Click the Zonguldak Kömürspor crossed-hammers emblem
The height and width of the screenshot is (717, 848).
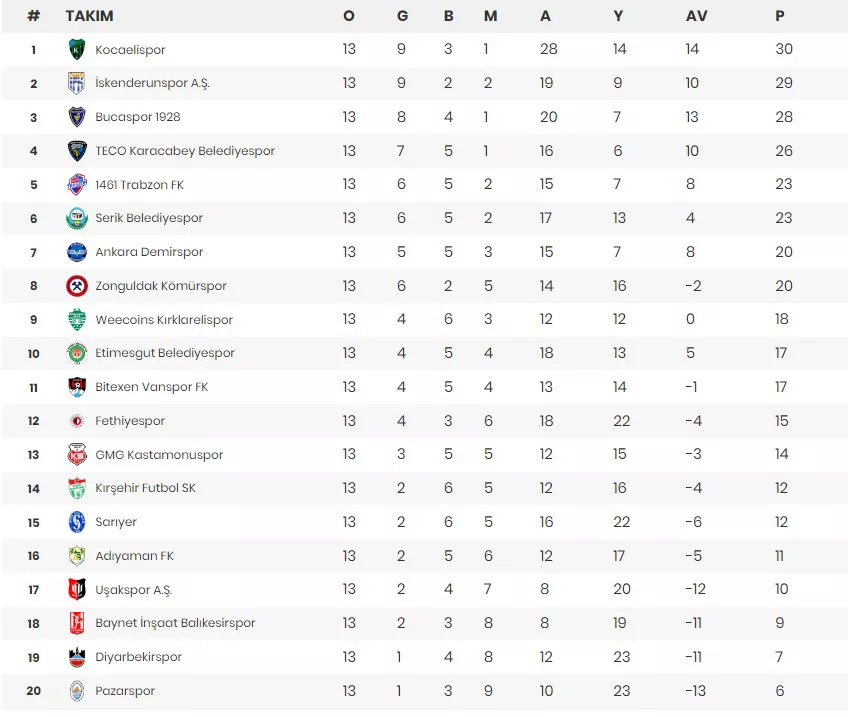[77, 286]
